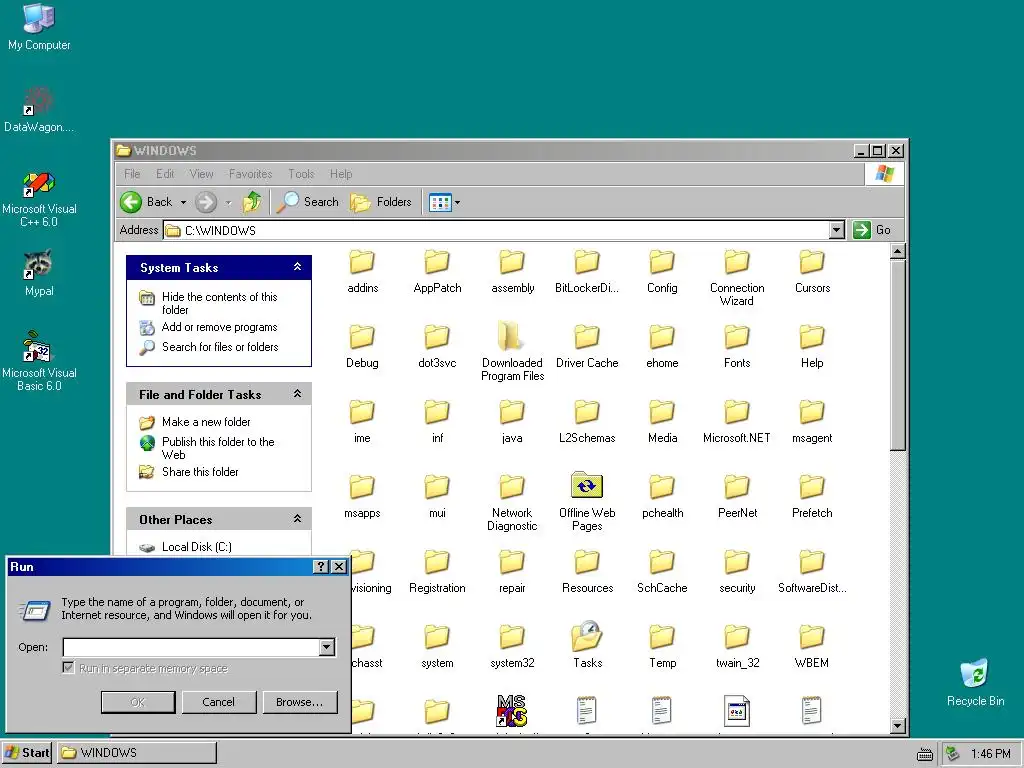Select the Driver Cache folder
This screenshot has height=768, width=1024.
(x=586, y=347)
